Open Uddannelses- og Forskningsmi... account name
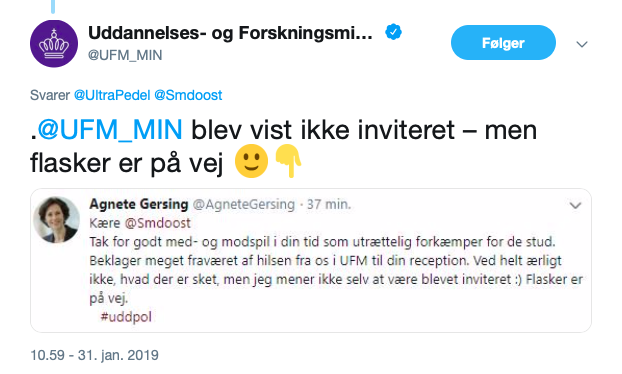 coord(230,33)
